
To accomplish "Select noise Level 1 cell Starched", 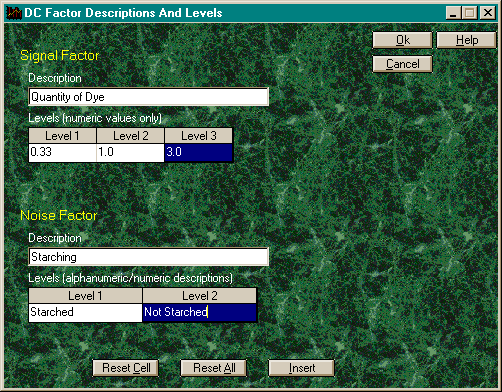I will pos(85,313).
